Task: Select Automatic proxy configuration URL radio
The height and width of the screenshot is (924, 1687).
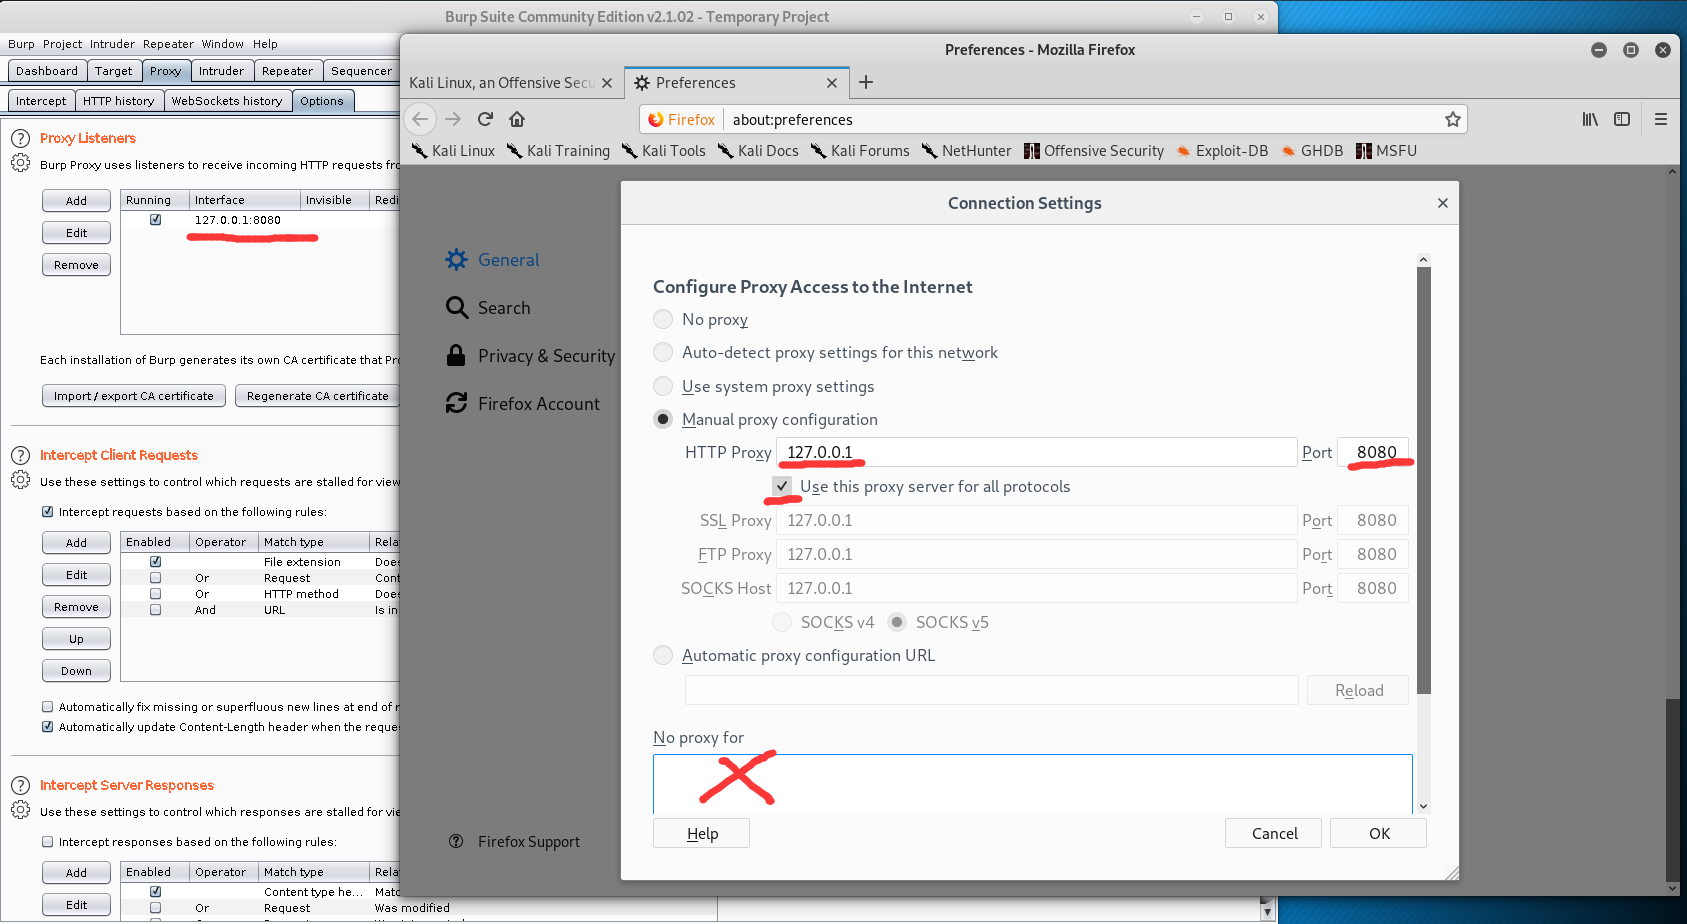Action: tap(663, 655)
